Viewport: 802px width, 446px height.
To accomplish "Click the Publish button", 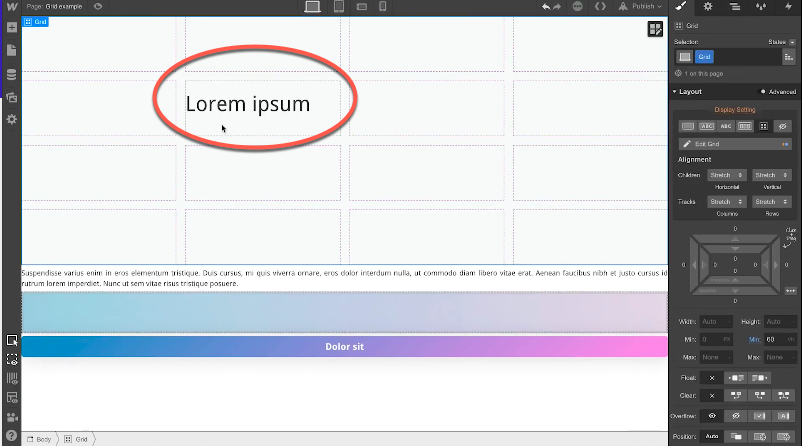I will point(641,7).
